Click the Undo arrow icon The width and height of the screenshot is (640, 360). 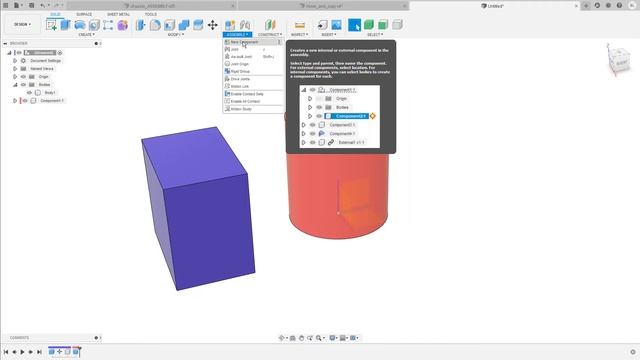43,5
